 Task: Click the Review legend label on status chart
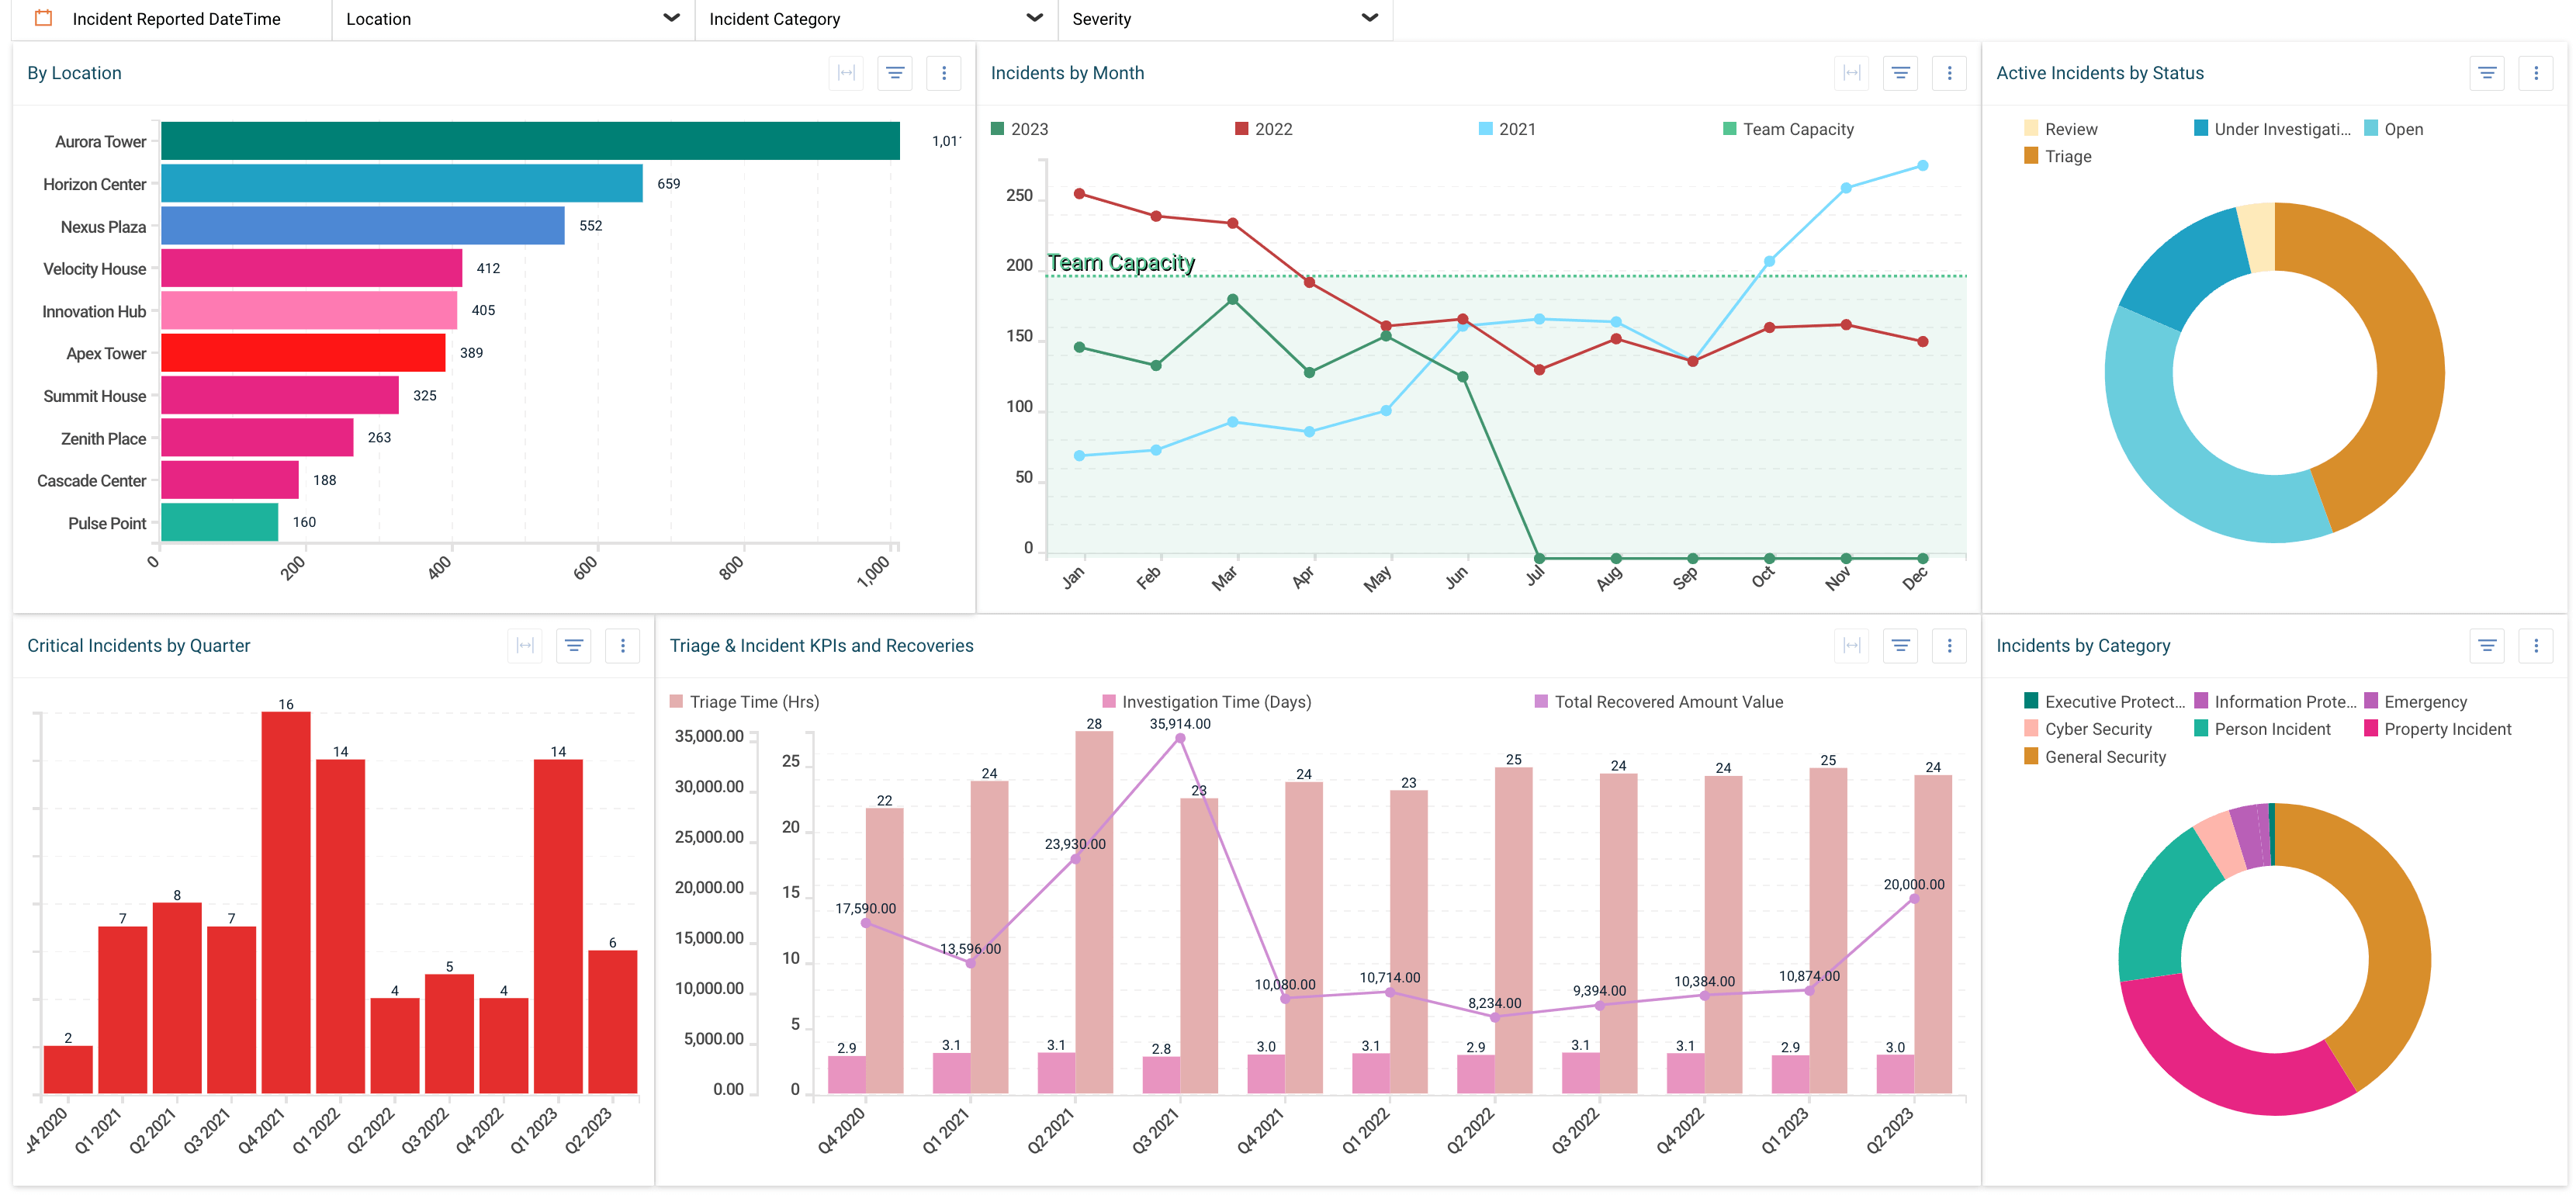tap(2073, 128)
